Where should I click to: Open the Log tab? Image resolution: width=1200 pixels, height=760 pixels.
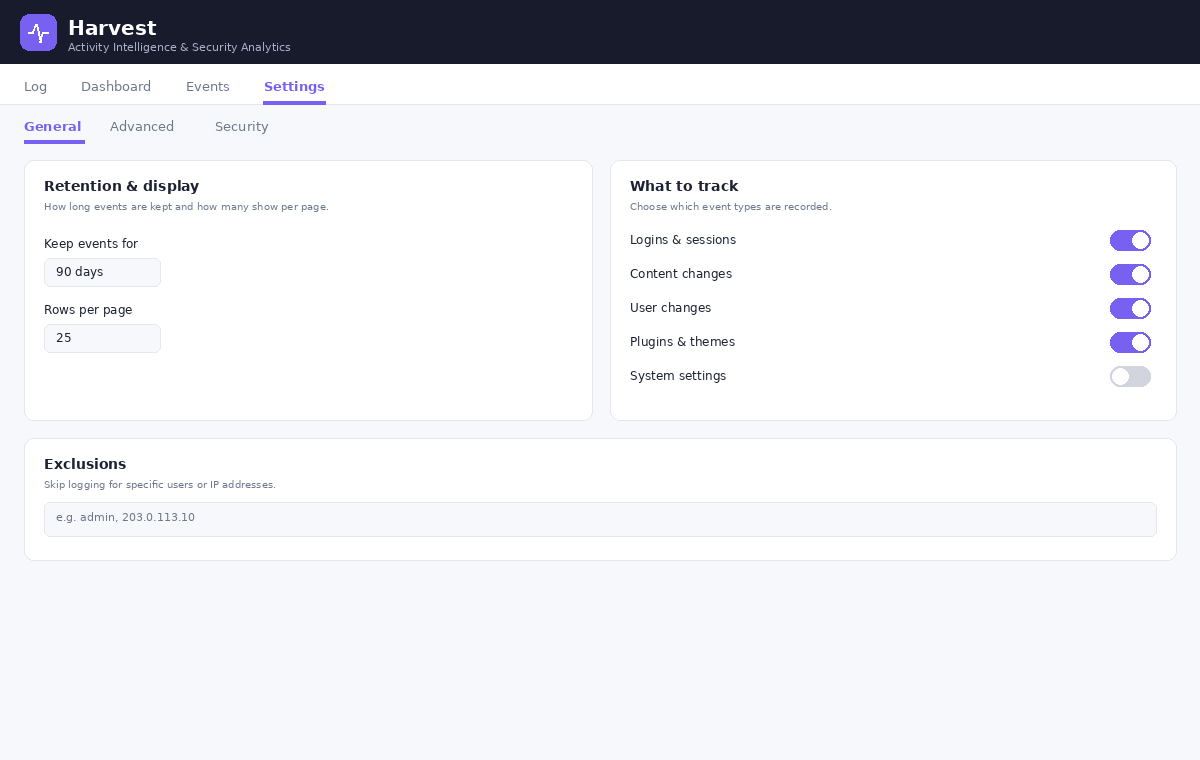[35, 87]
